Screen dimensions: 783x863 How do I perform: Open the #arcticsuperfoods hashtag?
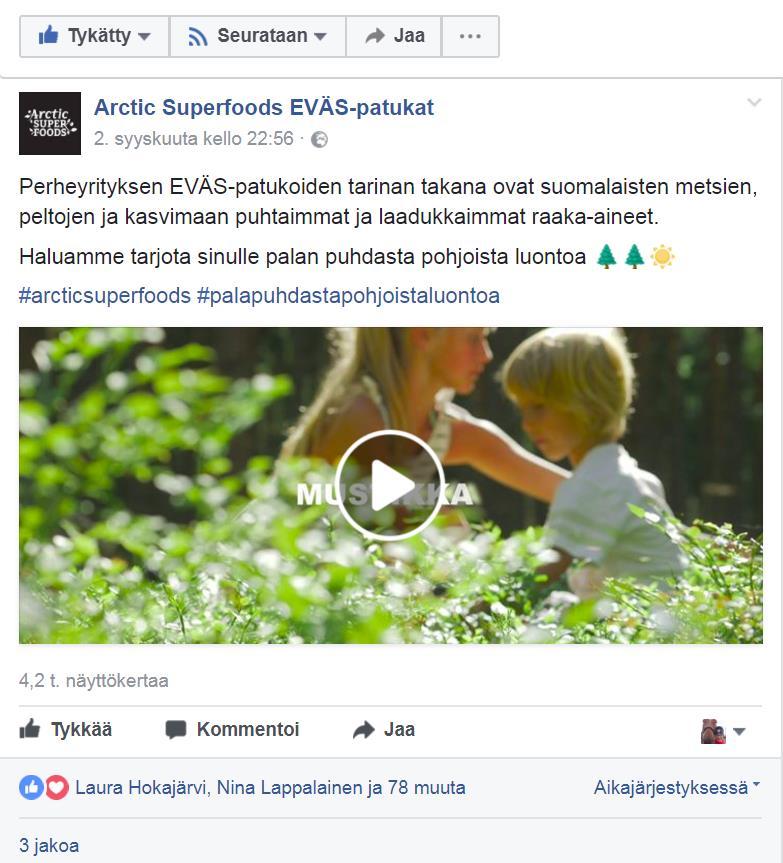(105, 296)
